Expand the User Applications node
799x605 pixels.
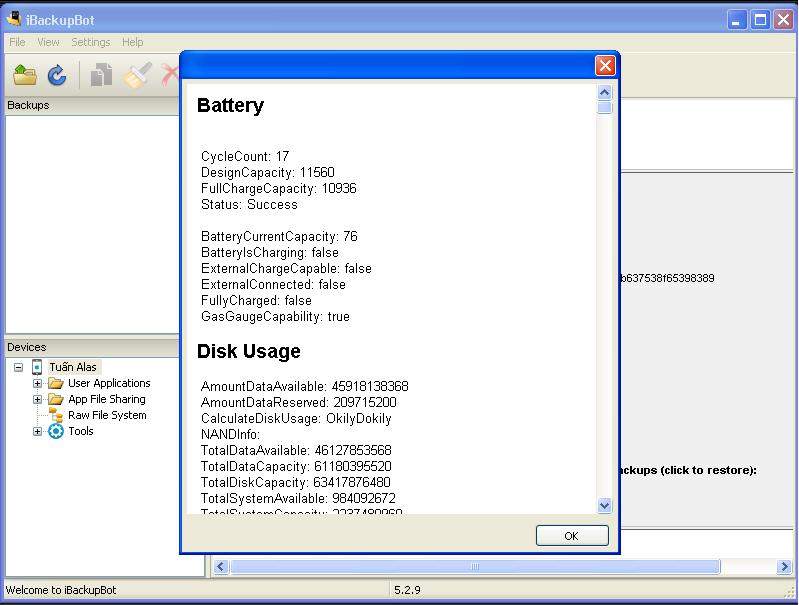pos(37,383)
